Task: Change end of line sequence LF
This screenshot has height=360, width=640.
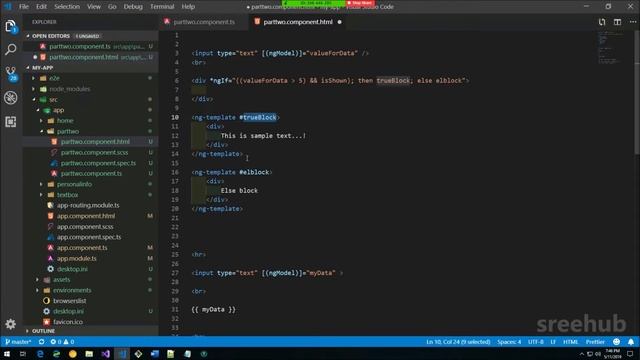Action: [x=553, y=342]
